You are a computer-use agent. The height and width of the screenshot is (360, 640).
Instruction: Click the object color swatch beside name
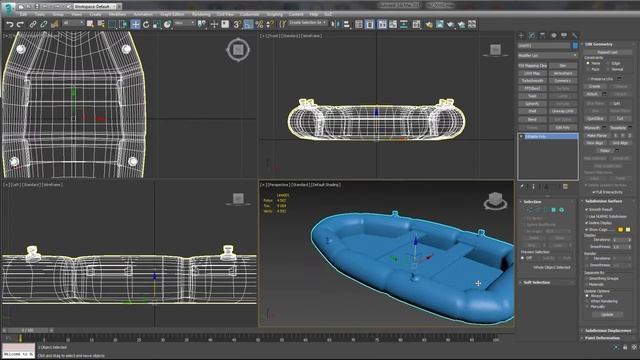pos(575,46)
